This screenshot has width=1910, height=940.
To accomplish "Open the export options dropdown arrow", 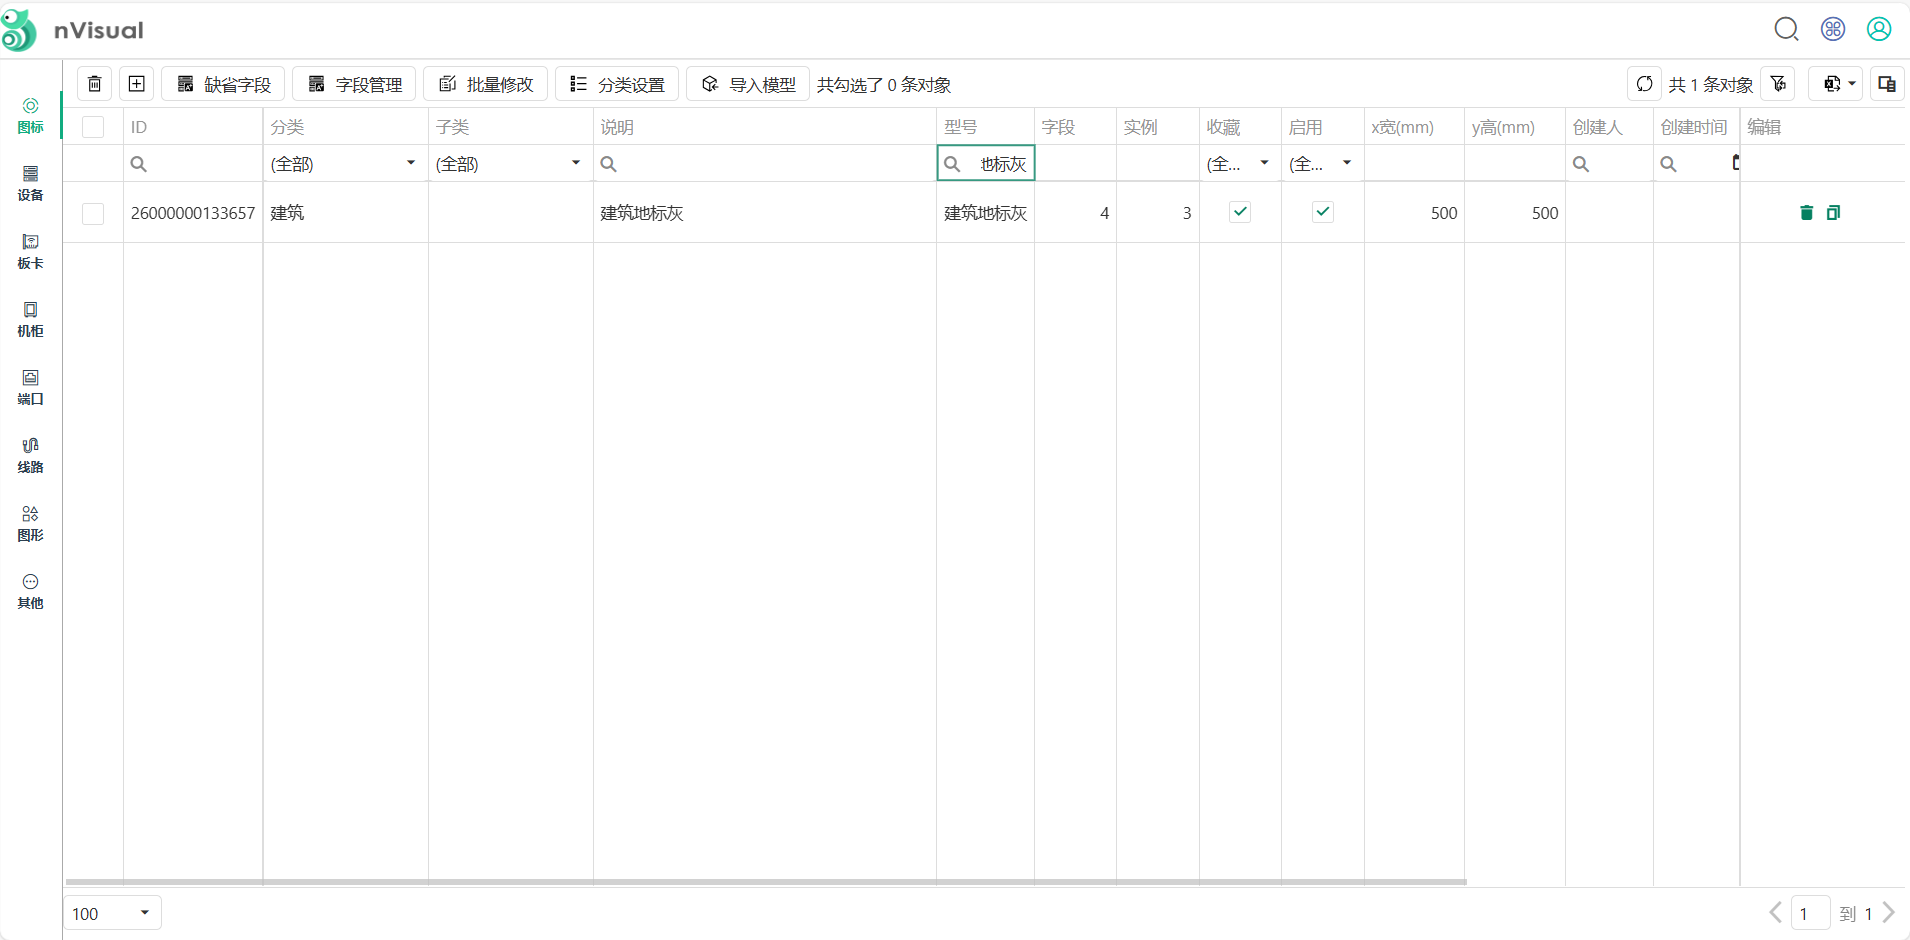I will (x=1852, y=84).
